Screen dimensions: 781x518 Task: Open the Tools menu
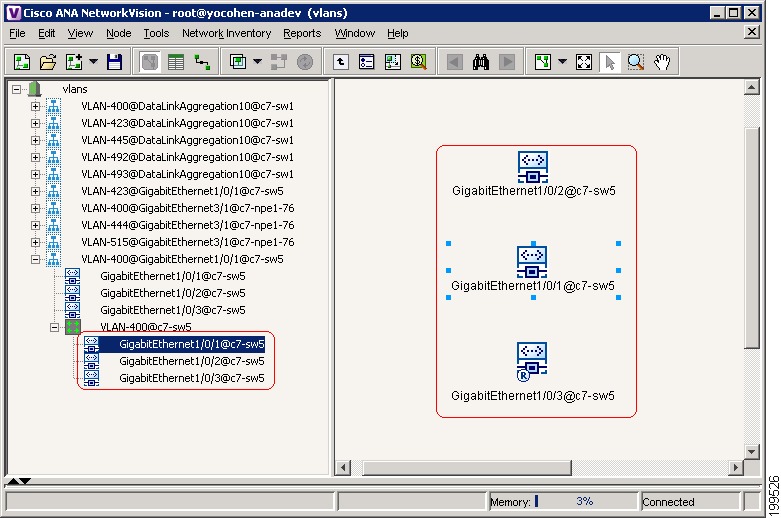pos(156,33)
